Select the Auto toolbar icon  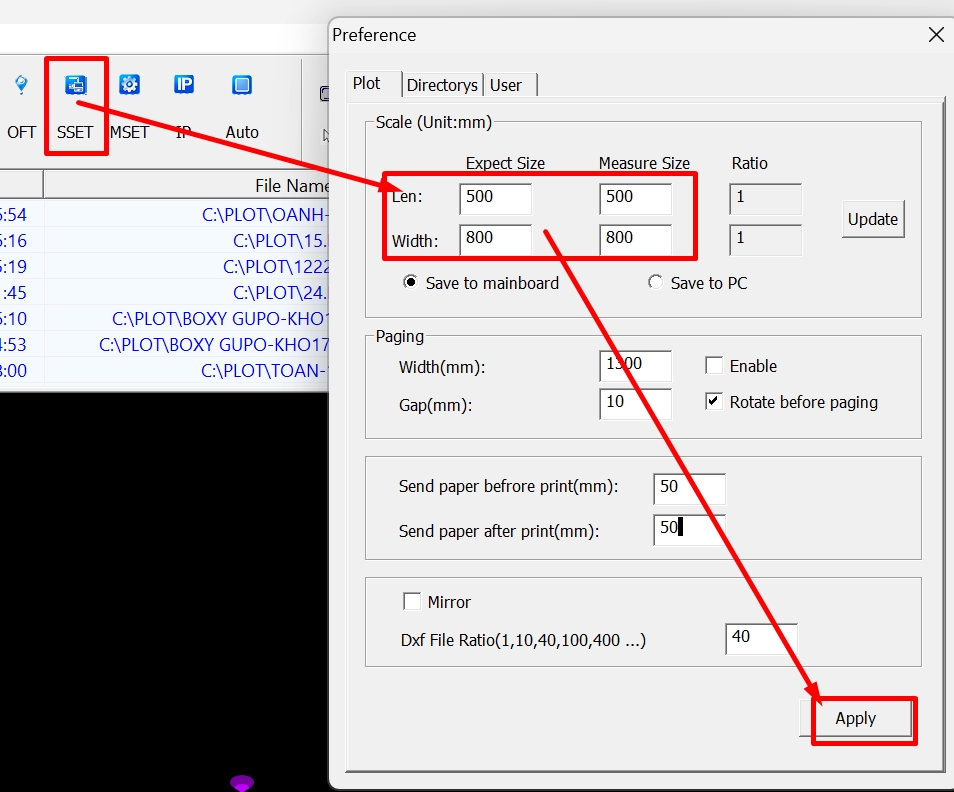tap(242, 86)
